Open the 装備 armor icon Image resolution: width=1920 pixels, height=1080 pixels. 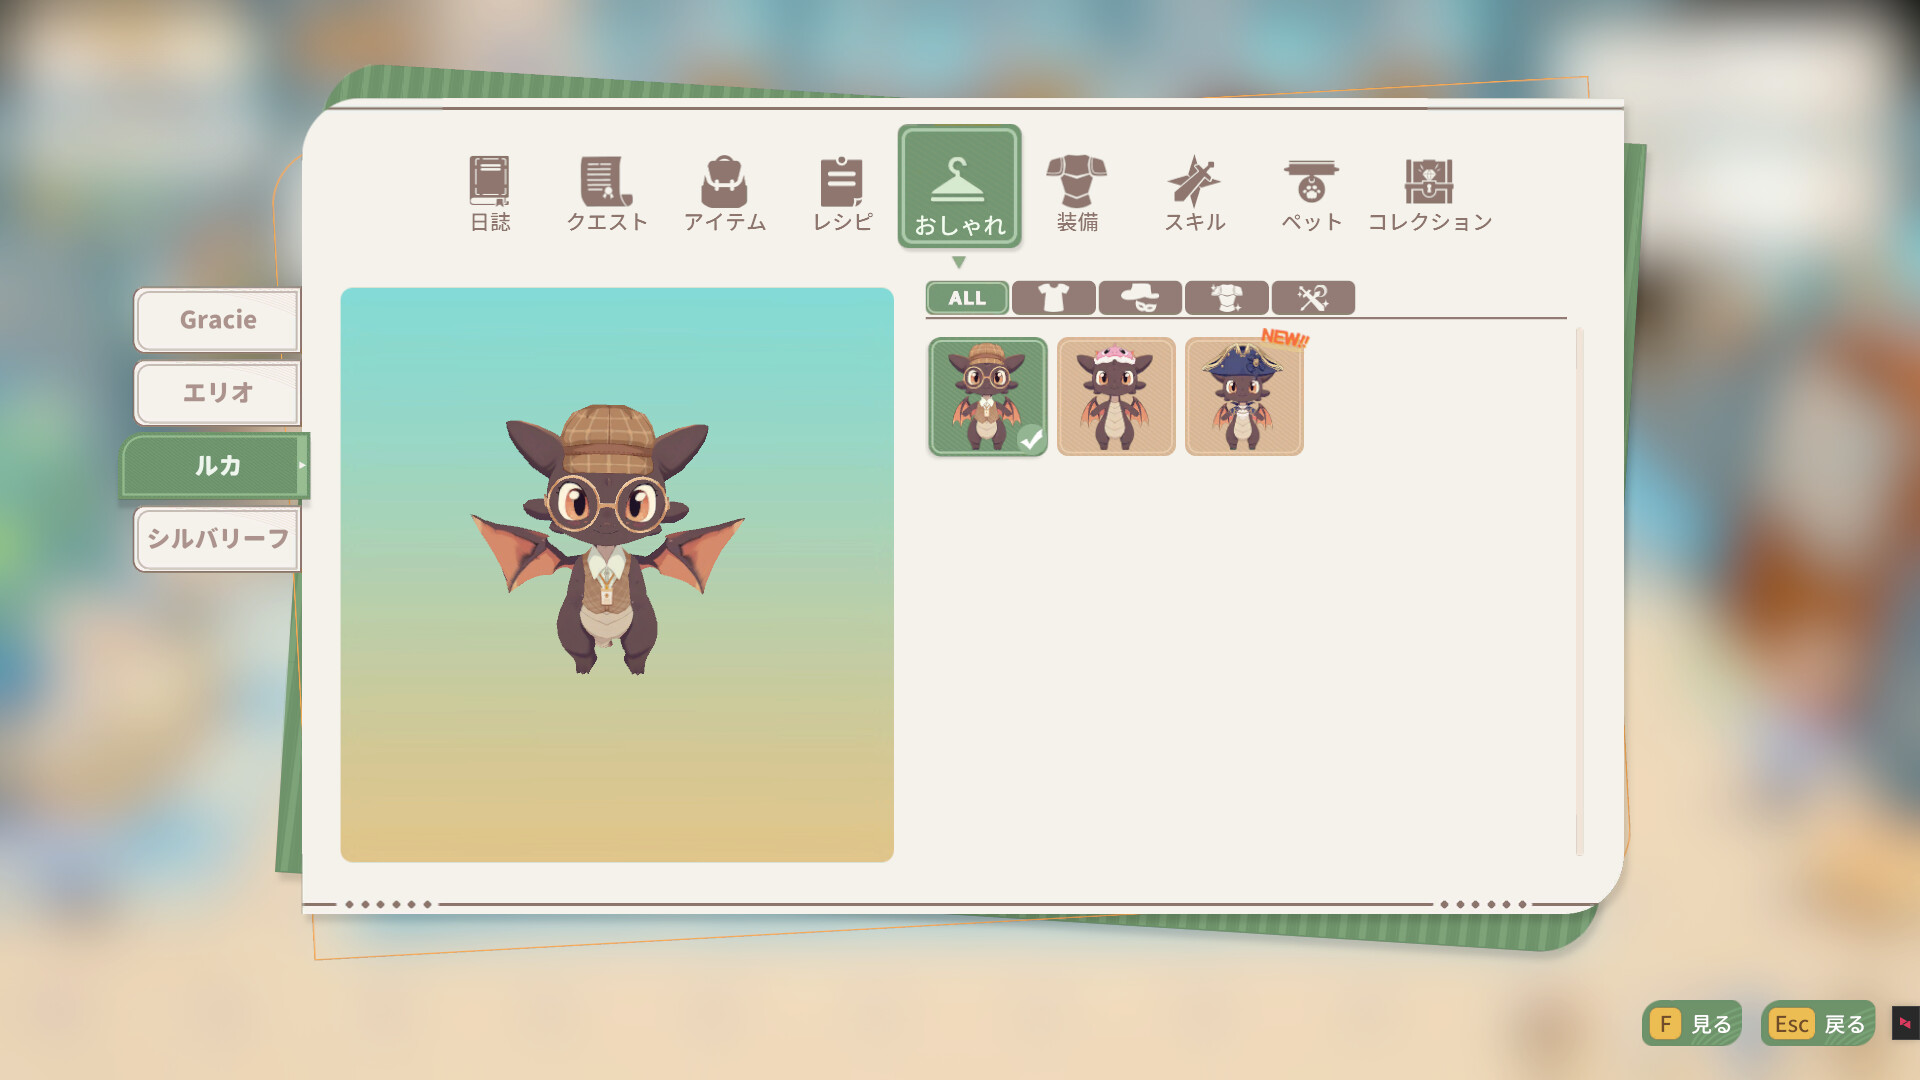pos(1077,192)
